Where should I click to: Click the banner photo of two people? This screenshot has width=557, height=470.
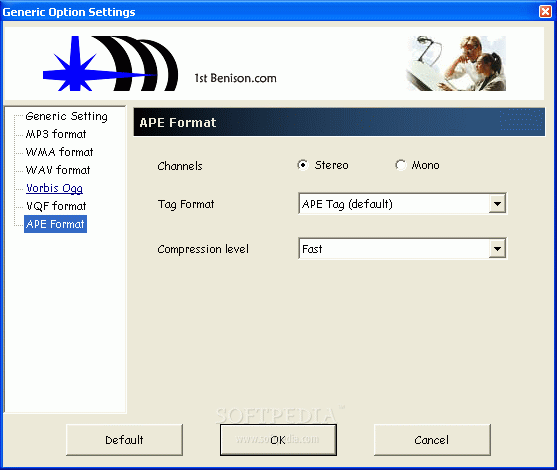(456, 63)
